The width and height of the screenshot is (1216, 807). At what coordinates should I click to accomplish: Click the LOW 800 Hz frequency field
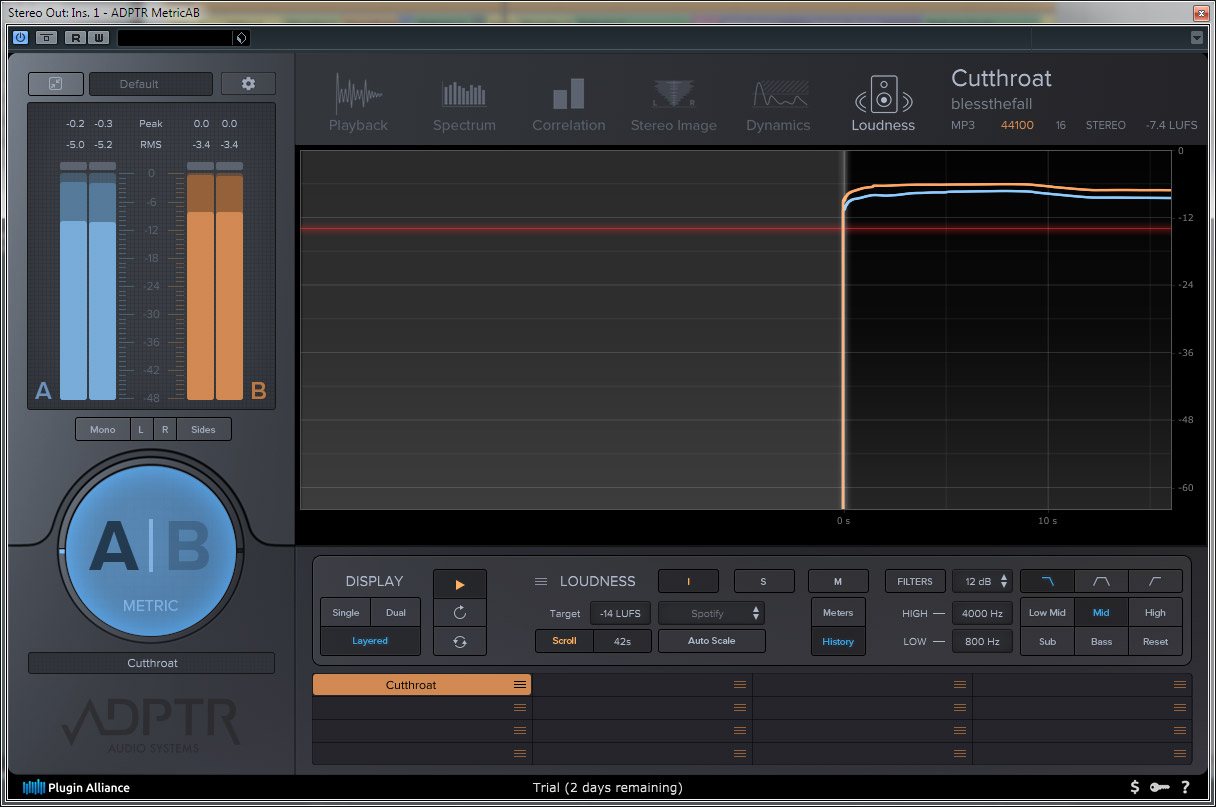pos(982,641)
